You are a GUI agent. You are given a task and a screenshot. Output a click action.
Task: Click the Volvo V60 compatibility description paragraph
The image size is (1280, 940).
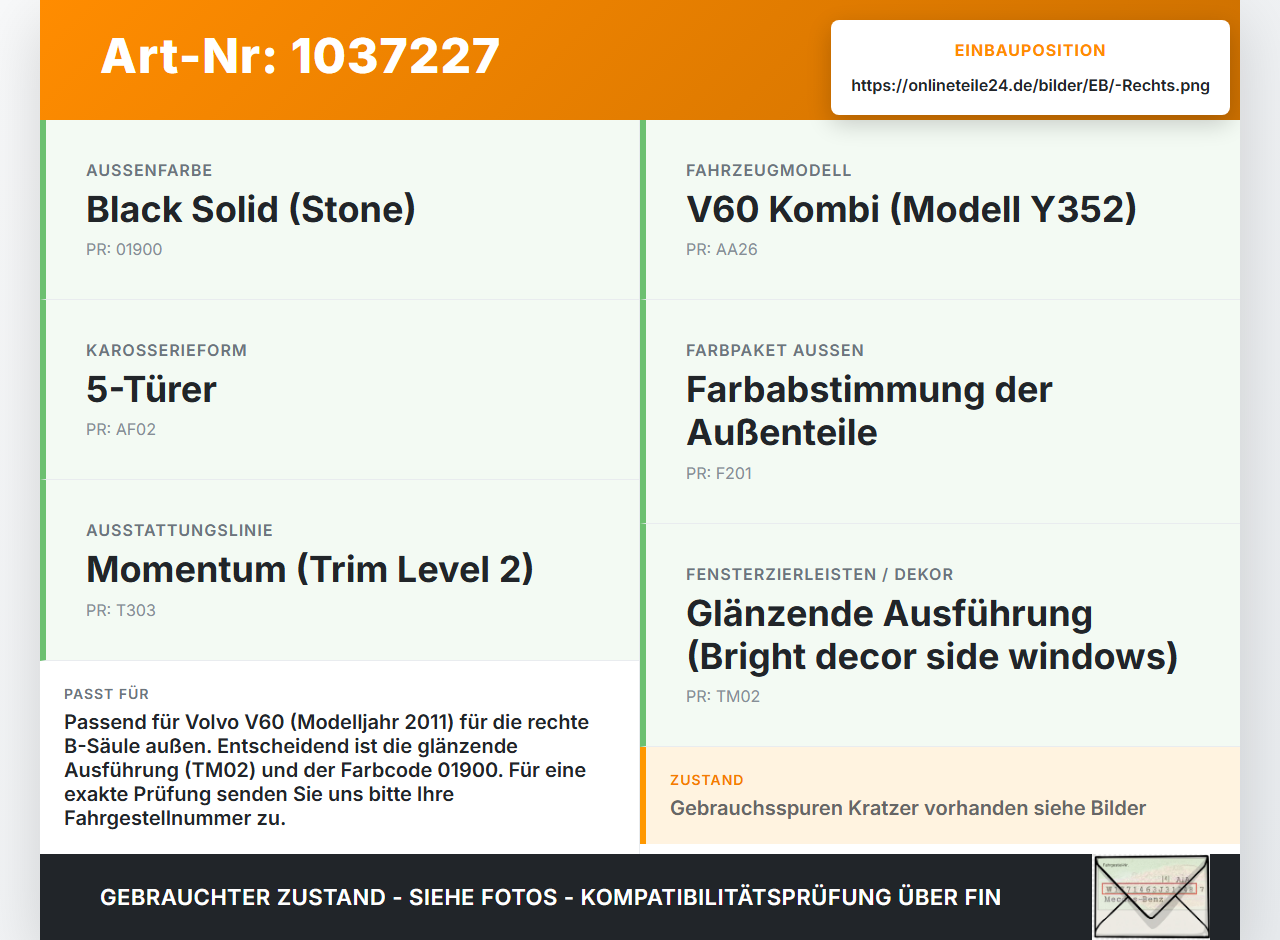point(326,770)
